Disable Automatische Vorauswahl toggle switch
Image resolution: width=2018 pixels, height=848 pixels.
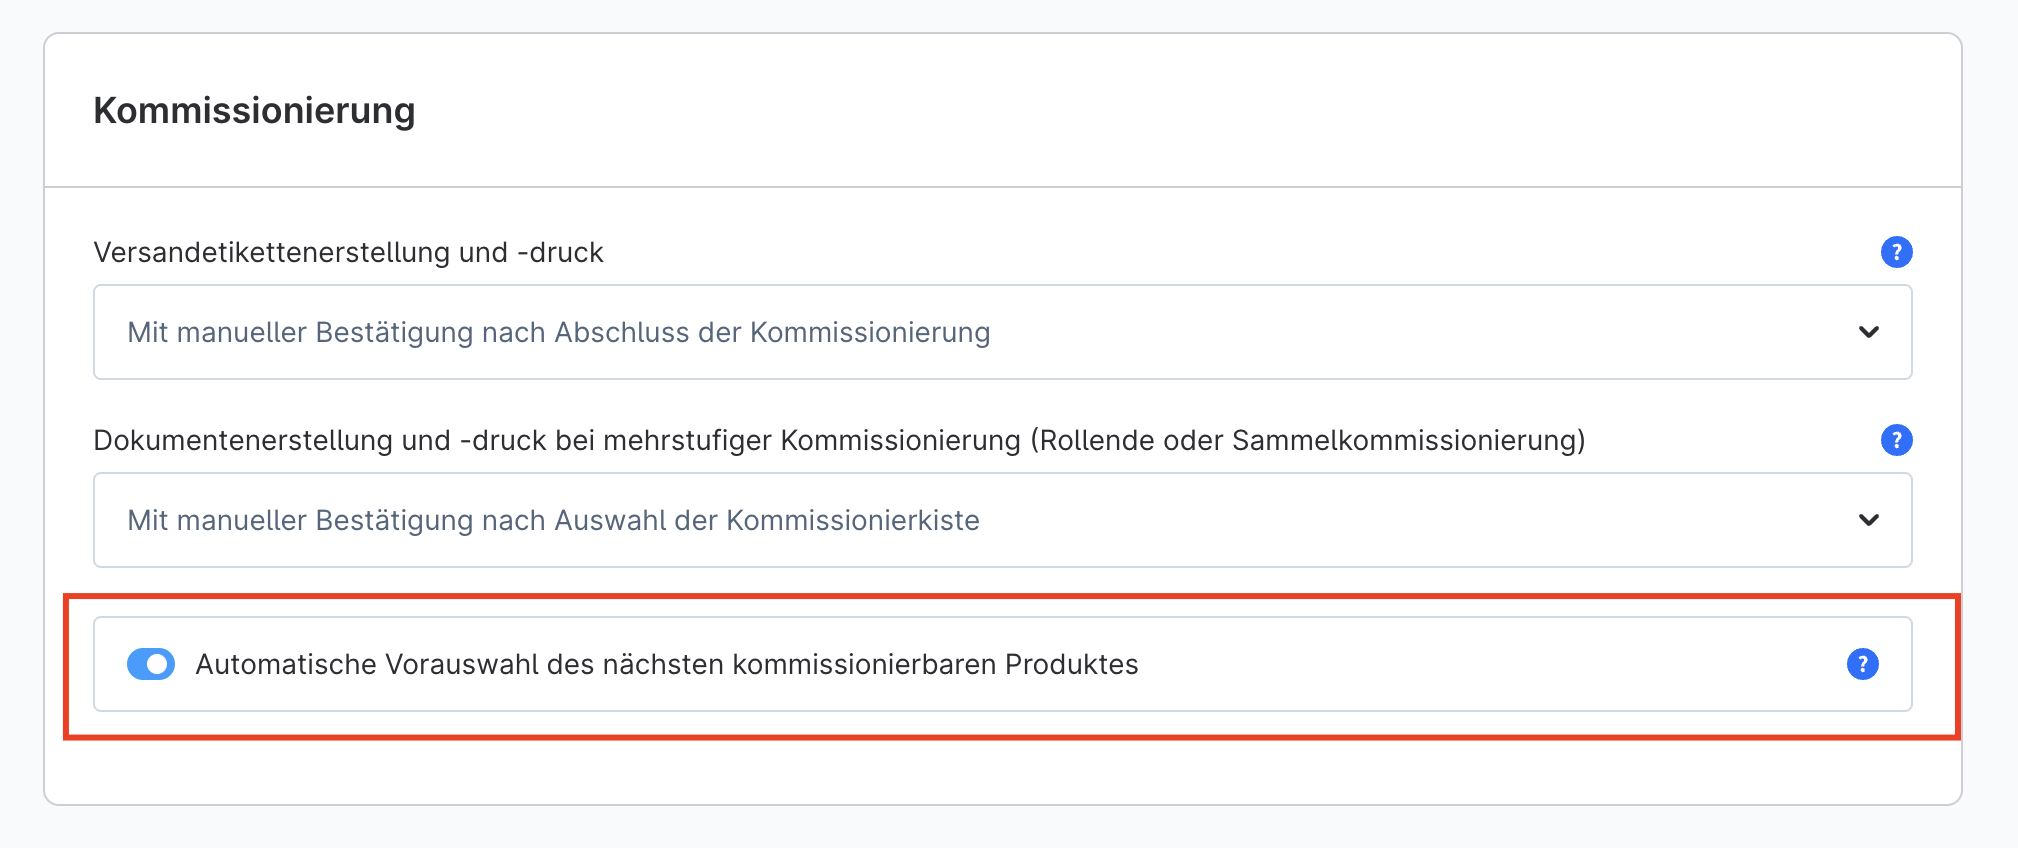(151, 664)
